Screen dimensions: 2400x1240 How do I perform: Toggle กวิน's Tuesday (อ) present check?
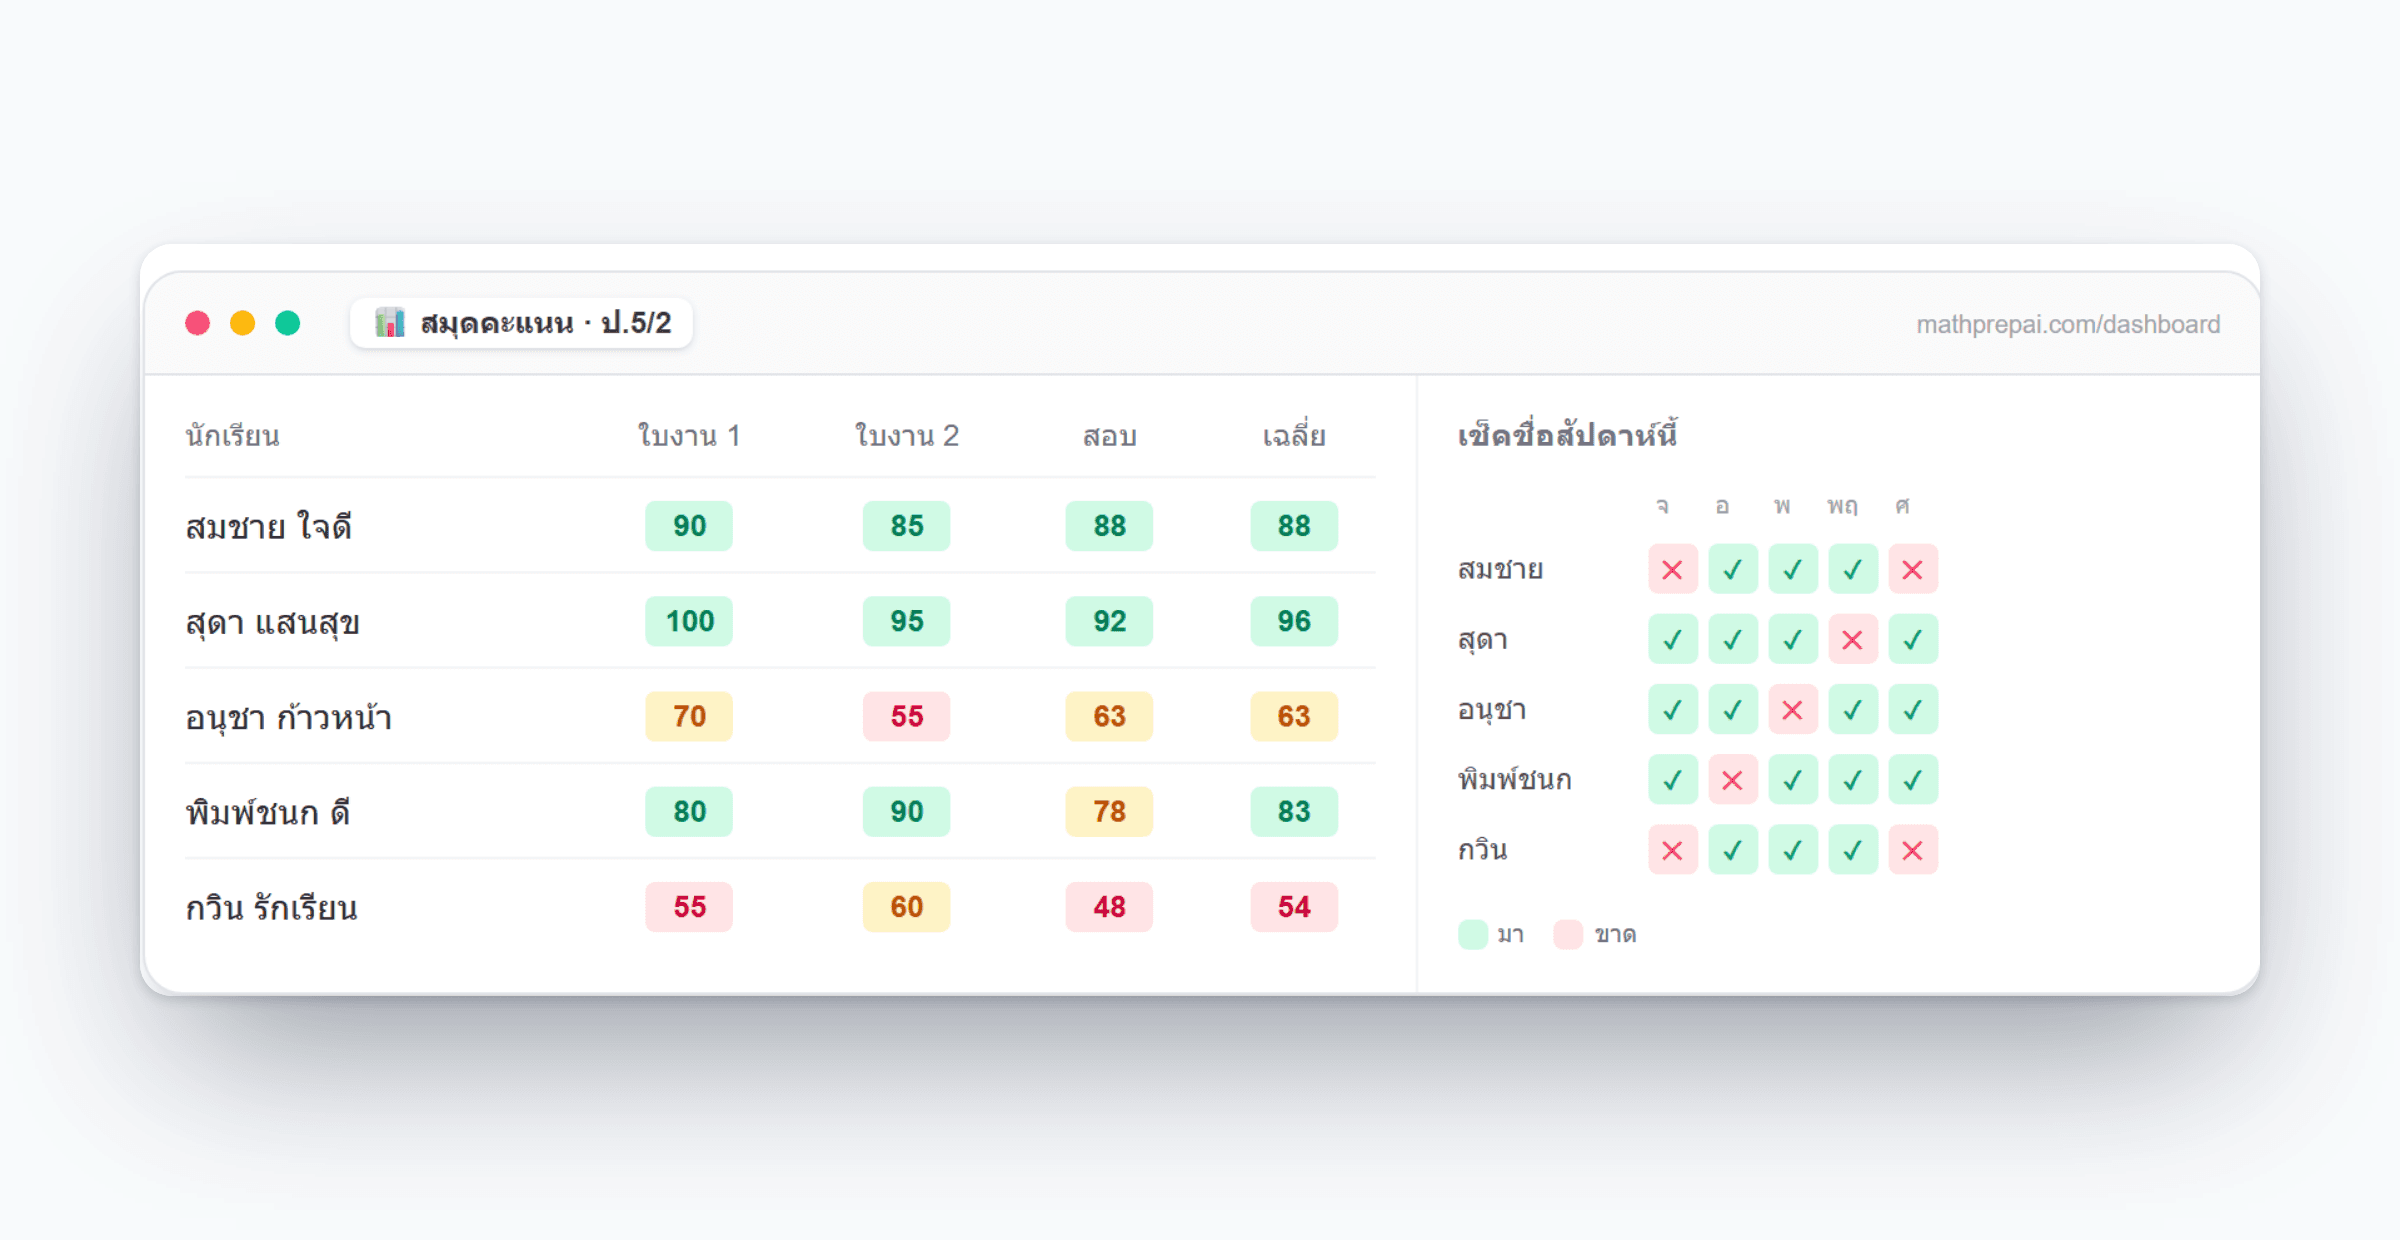pyautogui.click(x=1732, y=850)
